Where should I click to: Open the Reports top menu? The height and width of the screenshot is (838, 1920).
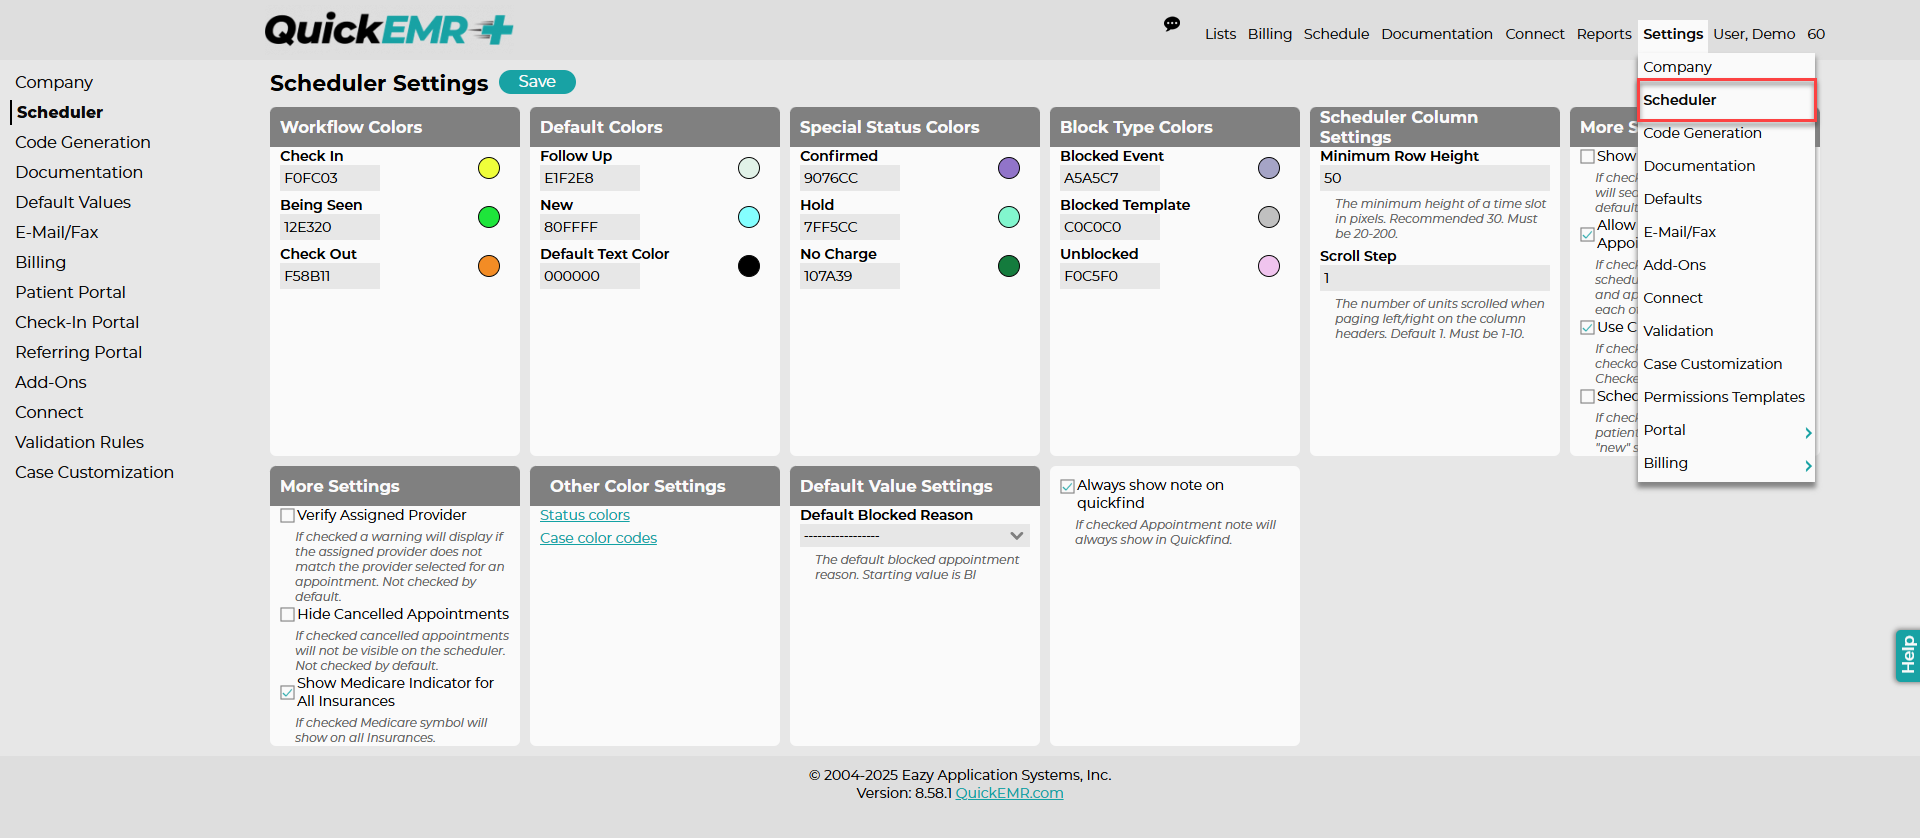(x=1604, y=34)
